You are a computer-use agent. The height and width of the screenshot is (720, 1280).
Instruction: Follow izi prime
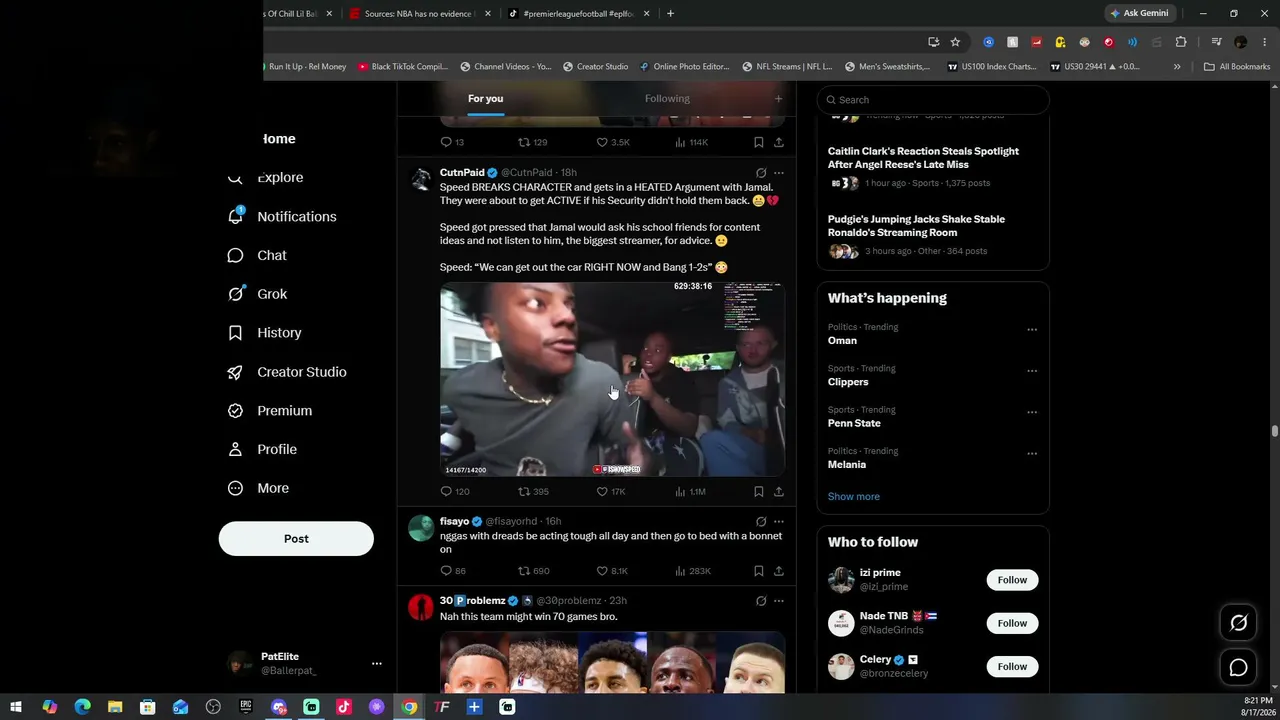pyautogui.click(x=1012, y=580)
